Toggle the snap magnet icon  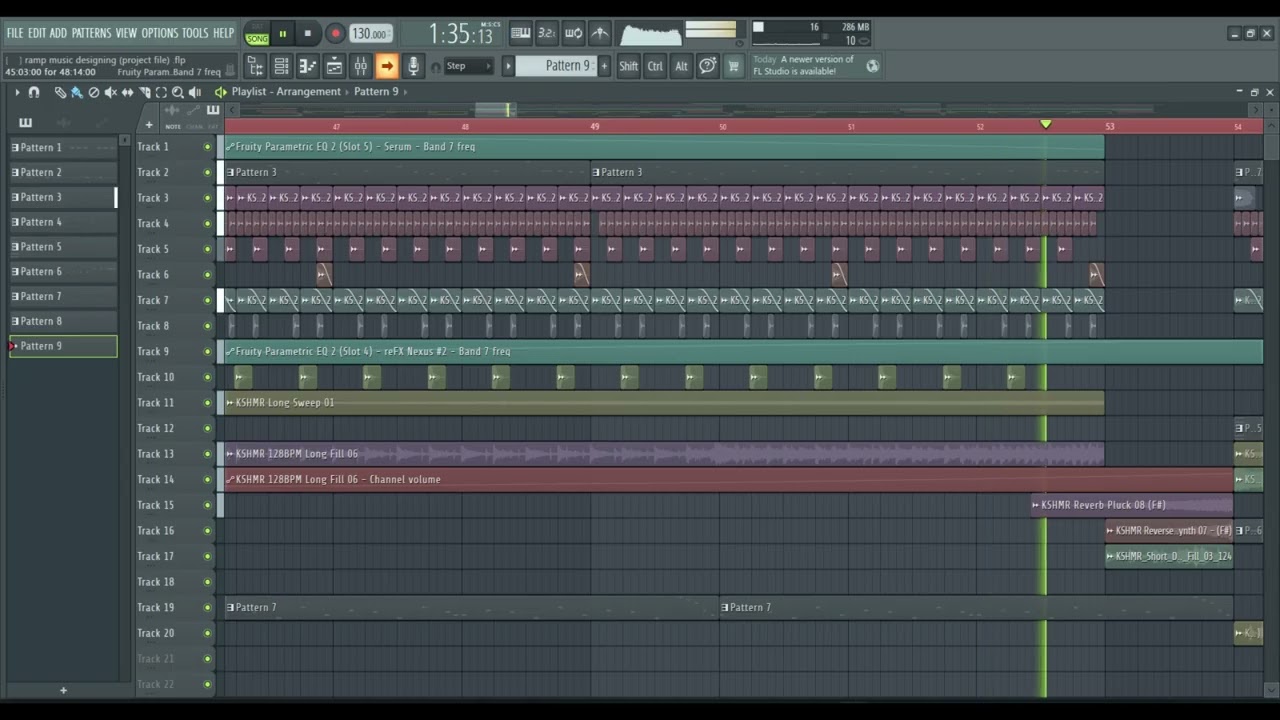[x=34, y=92]
